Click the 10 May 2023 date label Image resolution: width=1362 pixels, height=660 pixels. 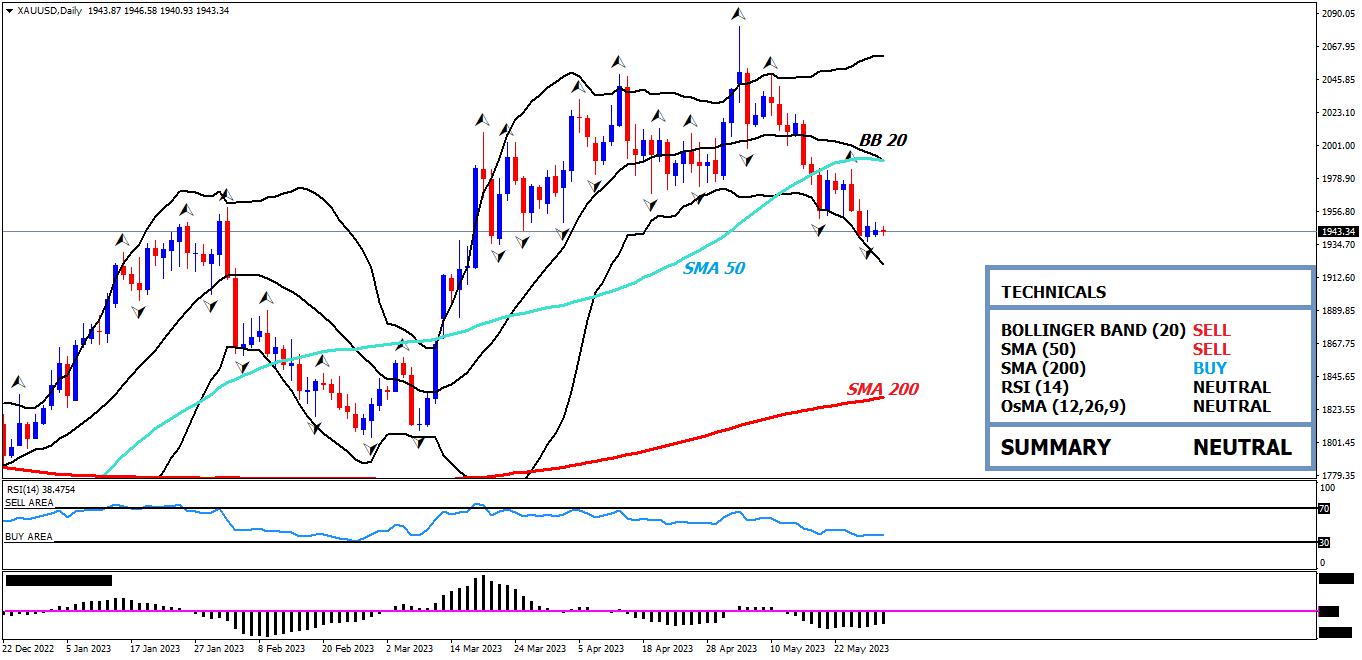[x=796, y=649]
